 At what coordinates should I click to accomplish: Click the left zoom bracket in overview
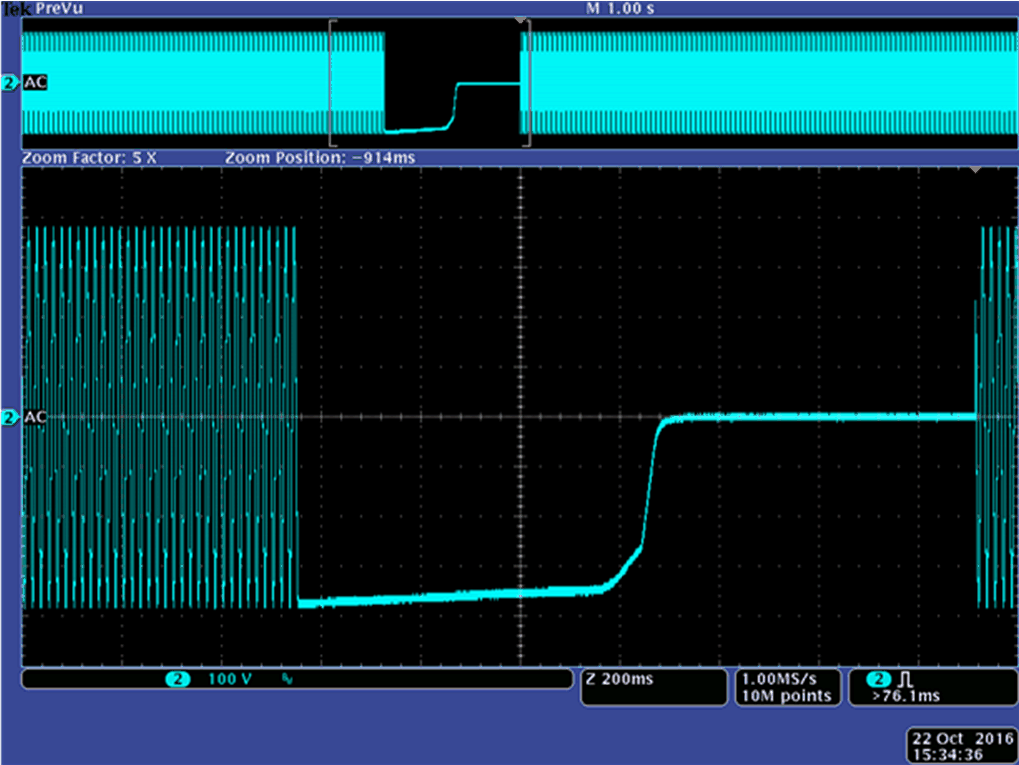click(332, 84)
